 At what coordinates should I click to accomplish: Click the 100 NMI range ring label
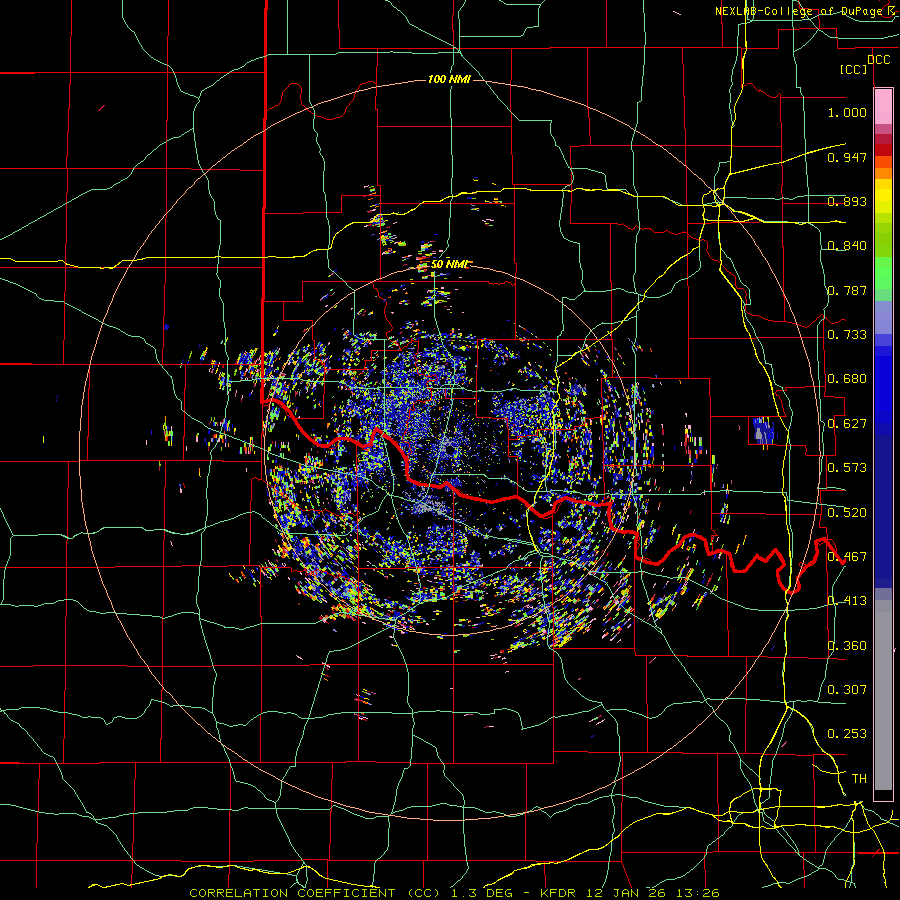pos(449,79)
